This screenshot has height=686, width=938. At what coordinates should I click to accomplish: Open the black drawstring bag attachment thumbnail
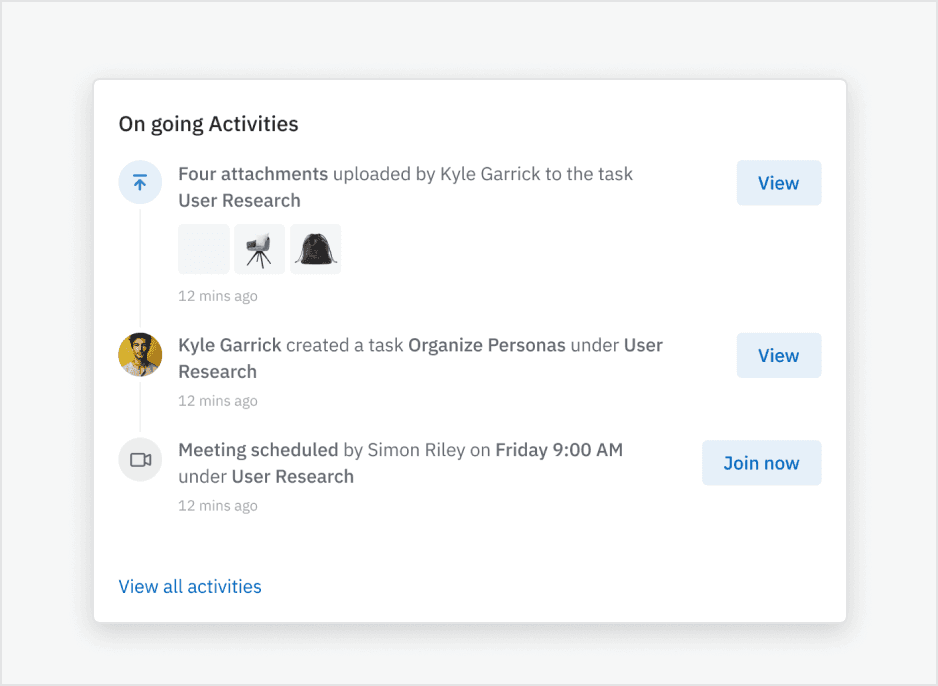(315, 249)
